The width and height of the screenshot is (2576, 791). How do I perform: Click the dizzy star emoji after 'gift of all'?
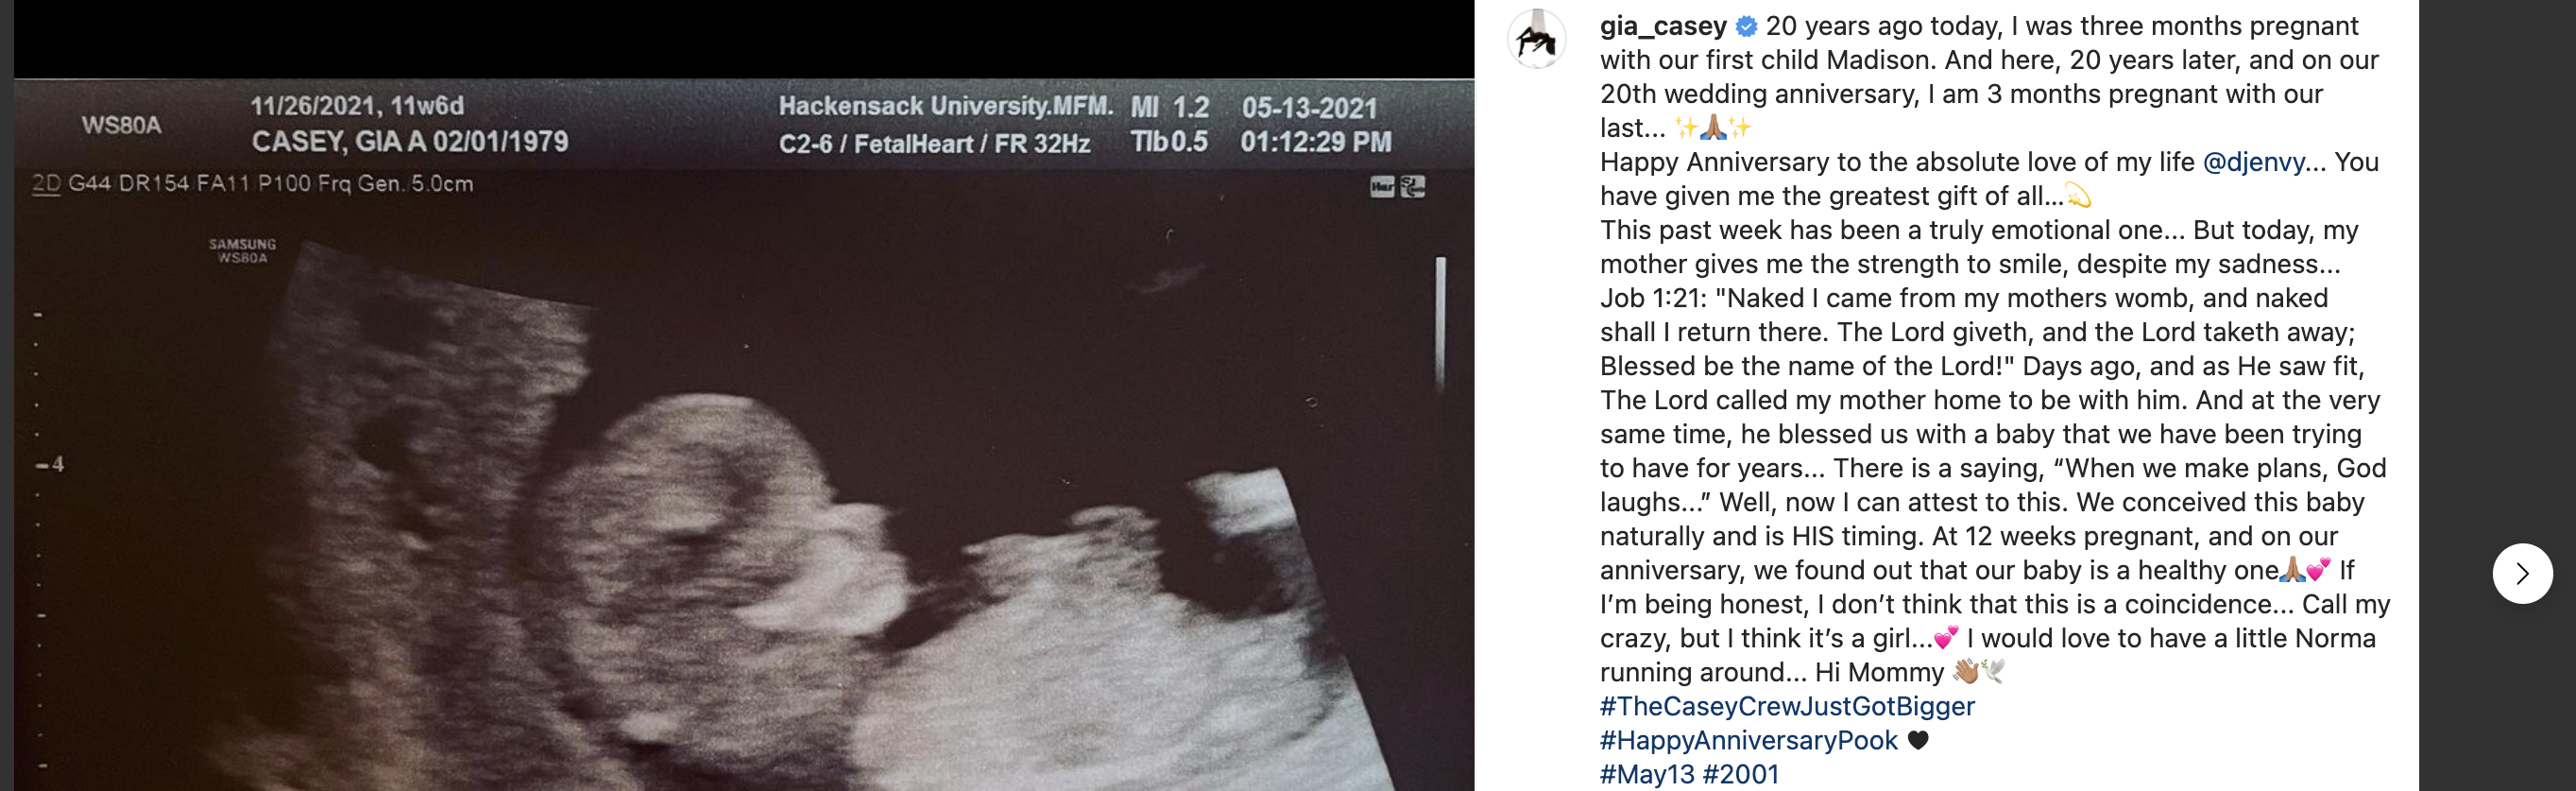(x=2078, y=196)
